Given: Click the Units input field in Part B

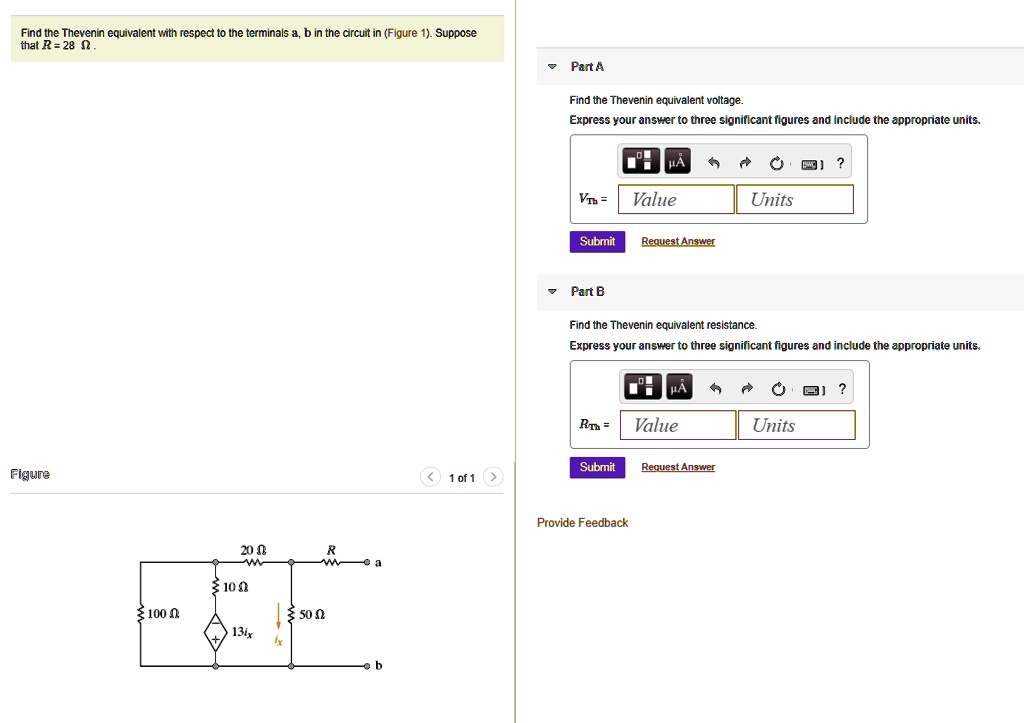Looking at the screenshot, I should (796, 424).
